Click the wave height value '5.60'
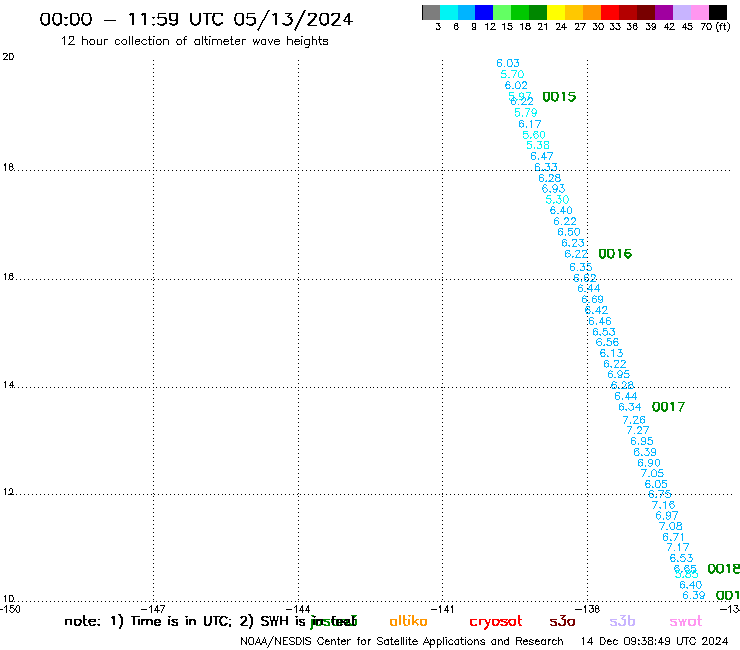The width and height of the screenshot is (740, 650). [x=534, y=135]
